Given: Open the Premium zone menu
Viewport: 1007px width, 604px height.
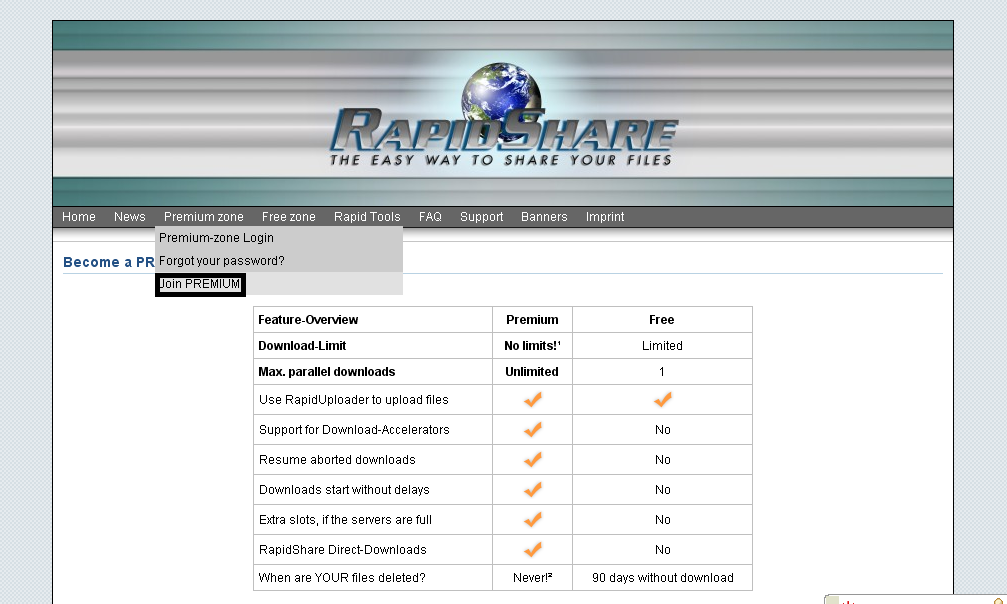Looking at the screenshot, I should click(204, 217).
